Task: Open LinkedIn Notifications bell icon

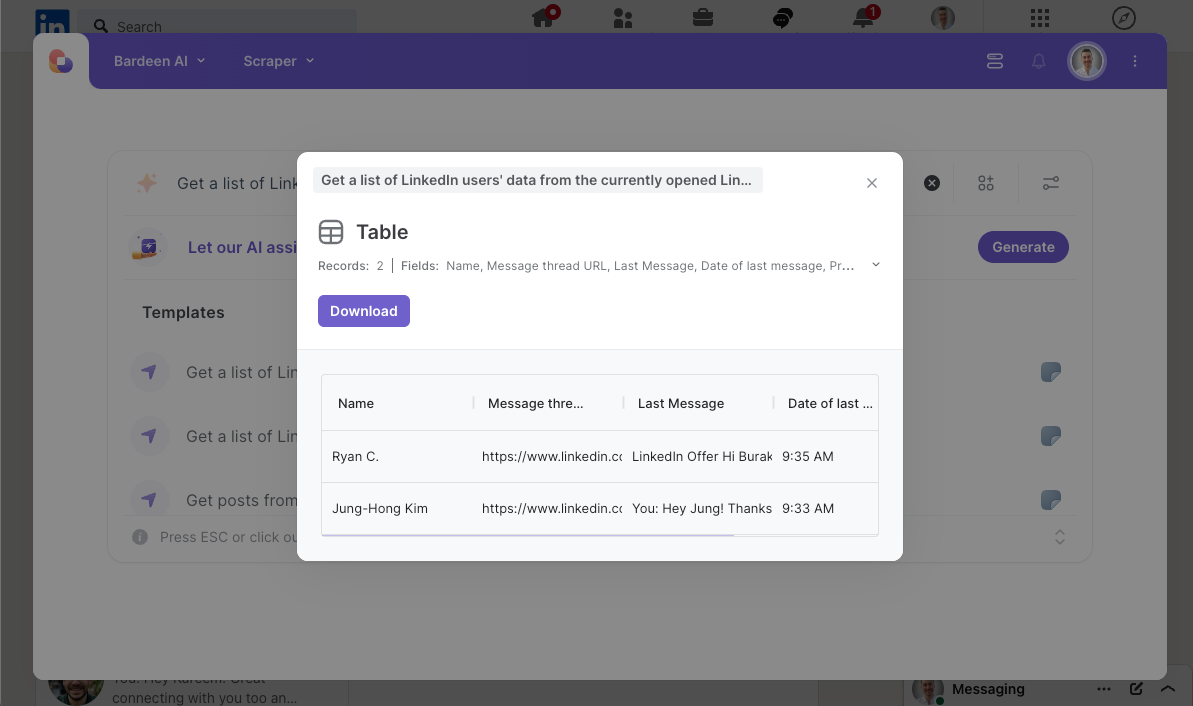Action: 864,17
